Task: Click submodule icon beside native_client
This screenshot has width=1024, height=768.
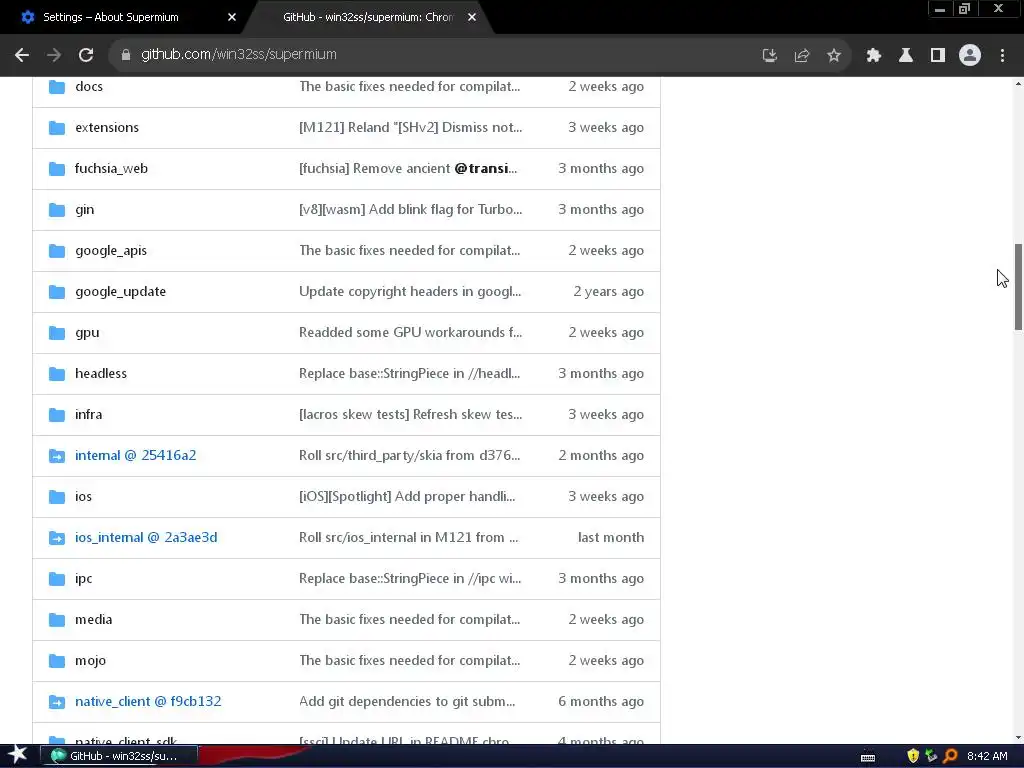Action: pos(57,701)
